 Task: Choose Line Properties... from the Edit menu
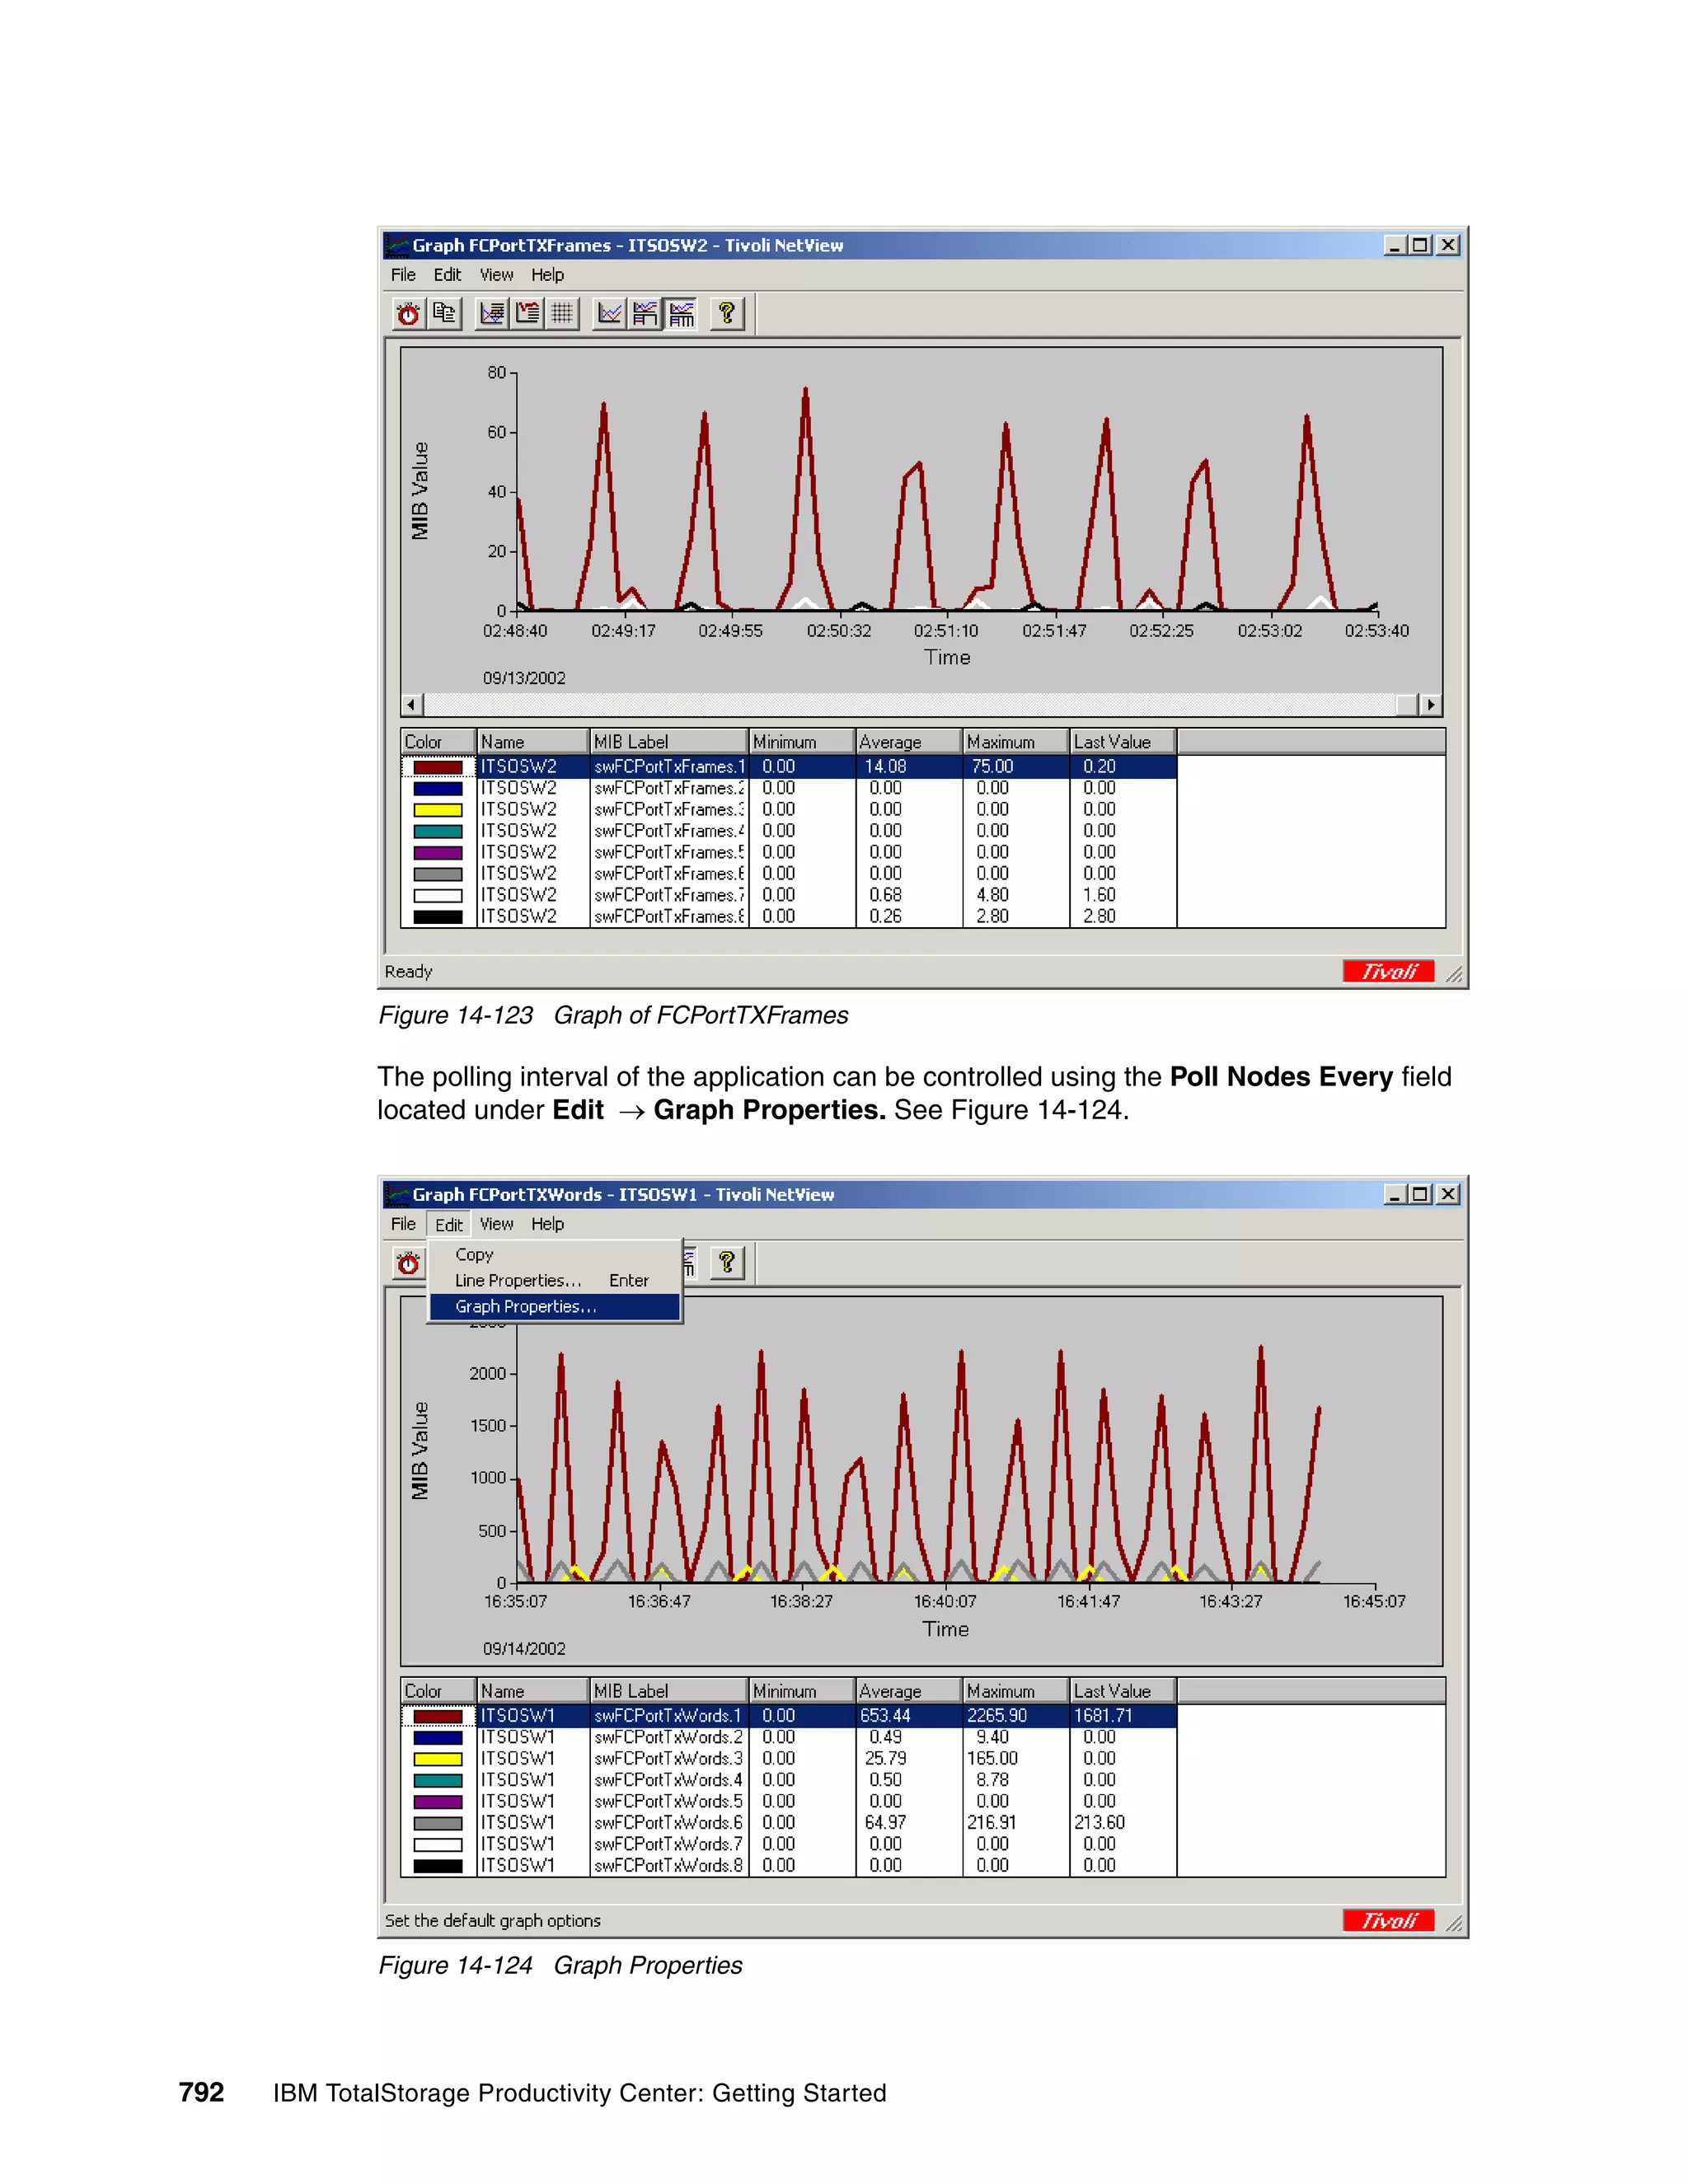pyautogui.click(x=554, y=1280)
